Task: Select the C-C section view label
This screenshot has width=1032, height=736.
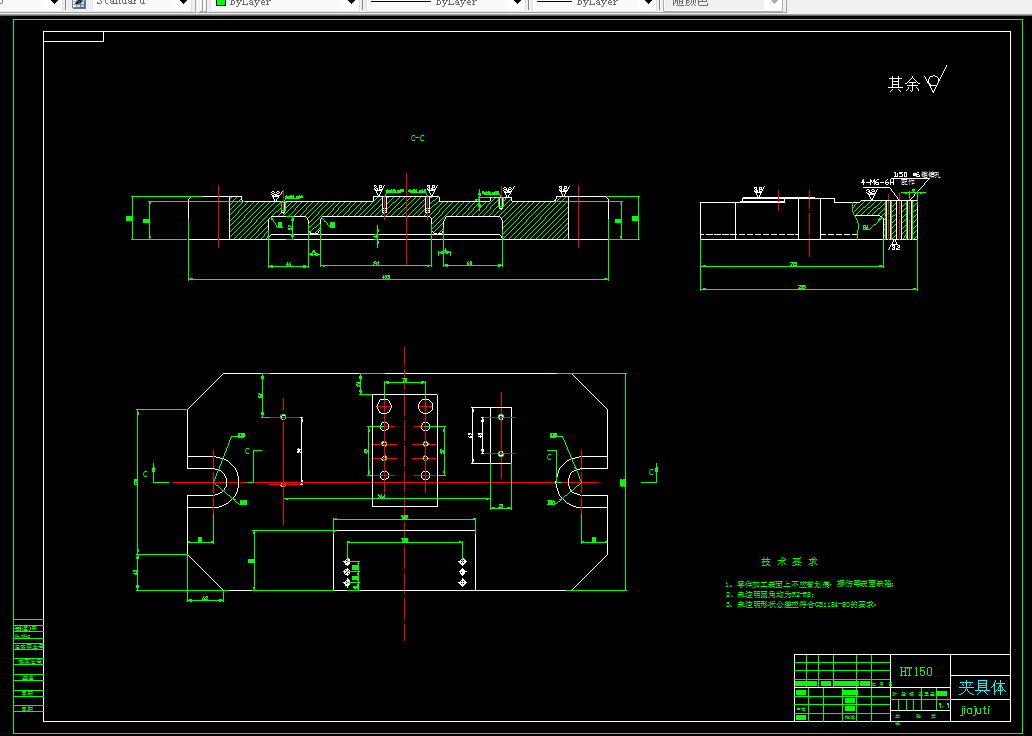Action: [417, 138]
